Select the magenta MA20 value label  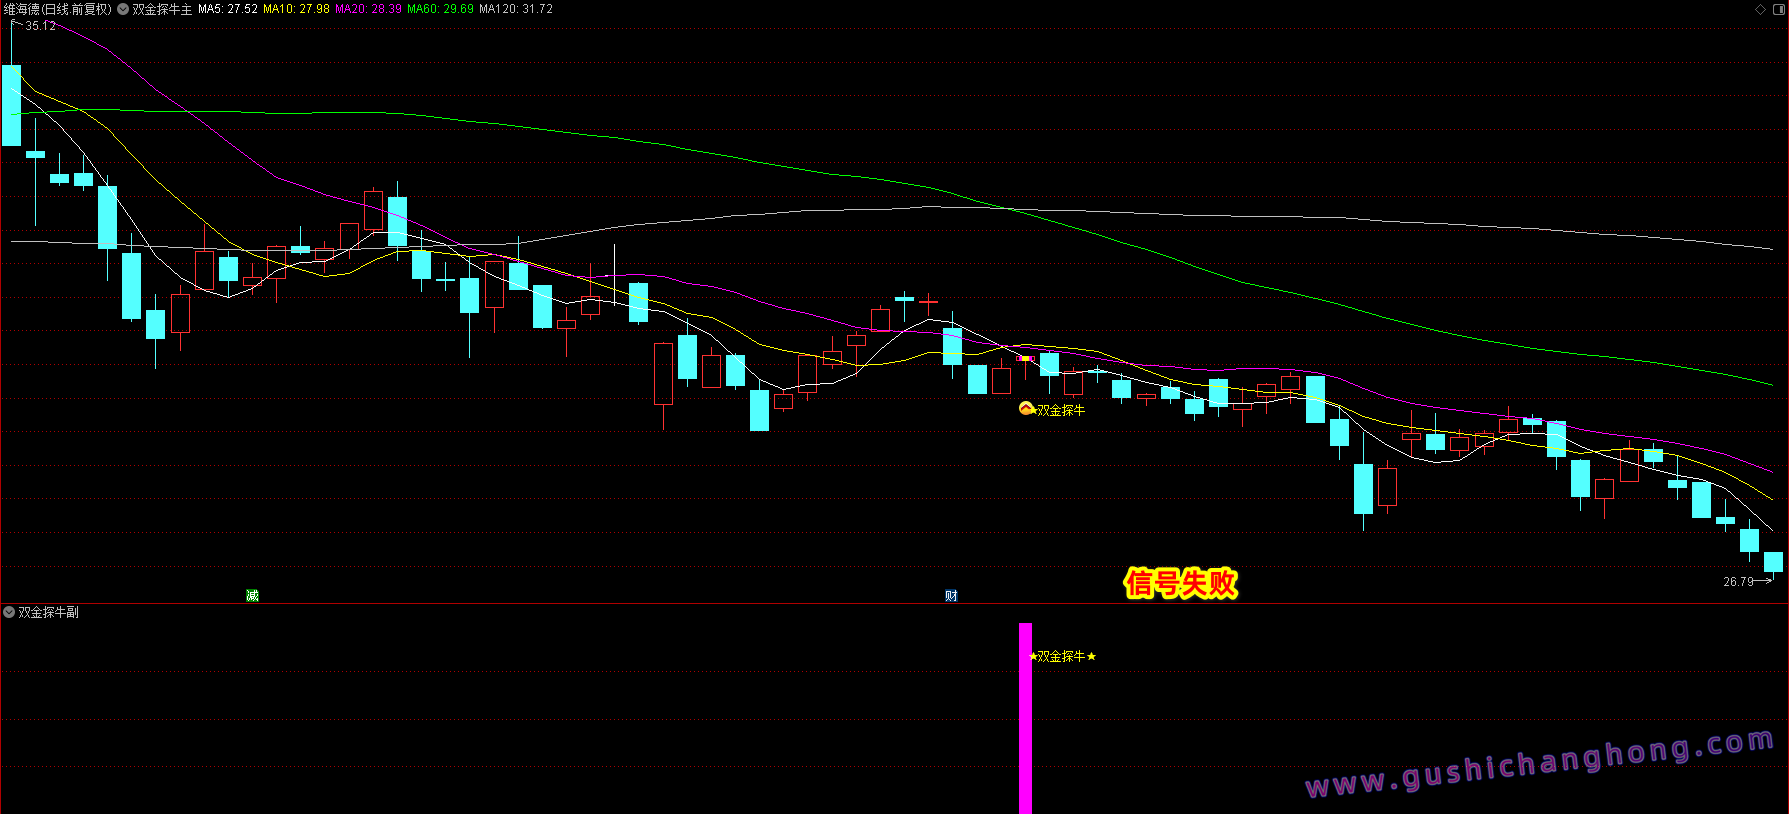tap(368, 9)
